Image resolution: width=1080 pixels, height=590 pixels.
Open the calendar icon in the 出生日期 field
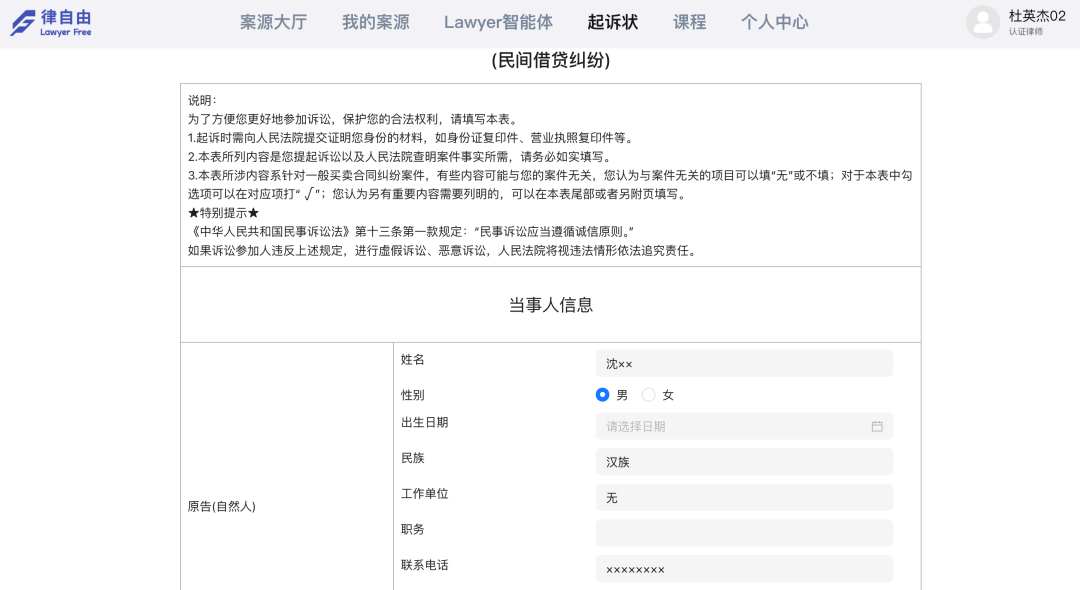click(877, 425)
